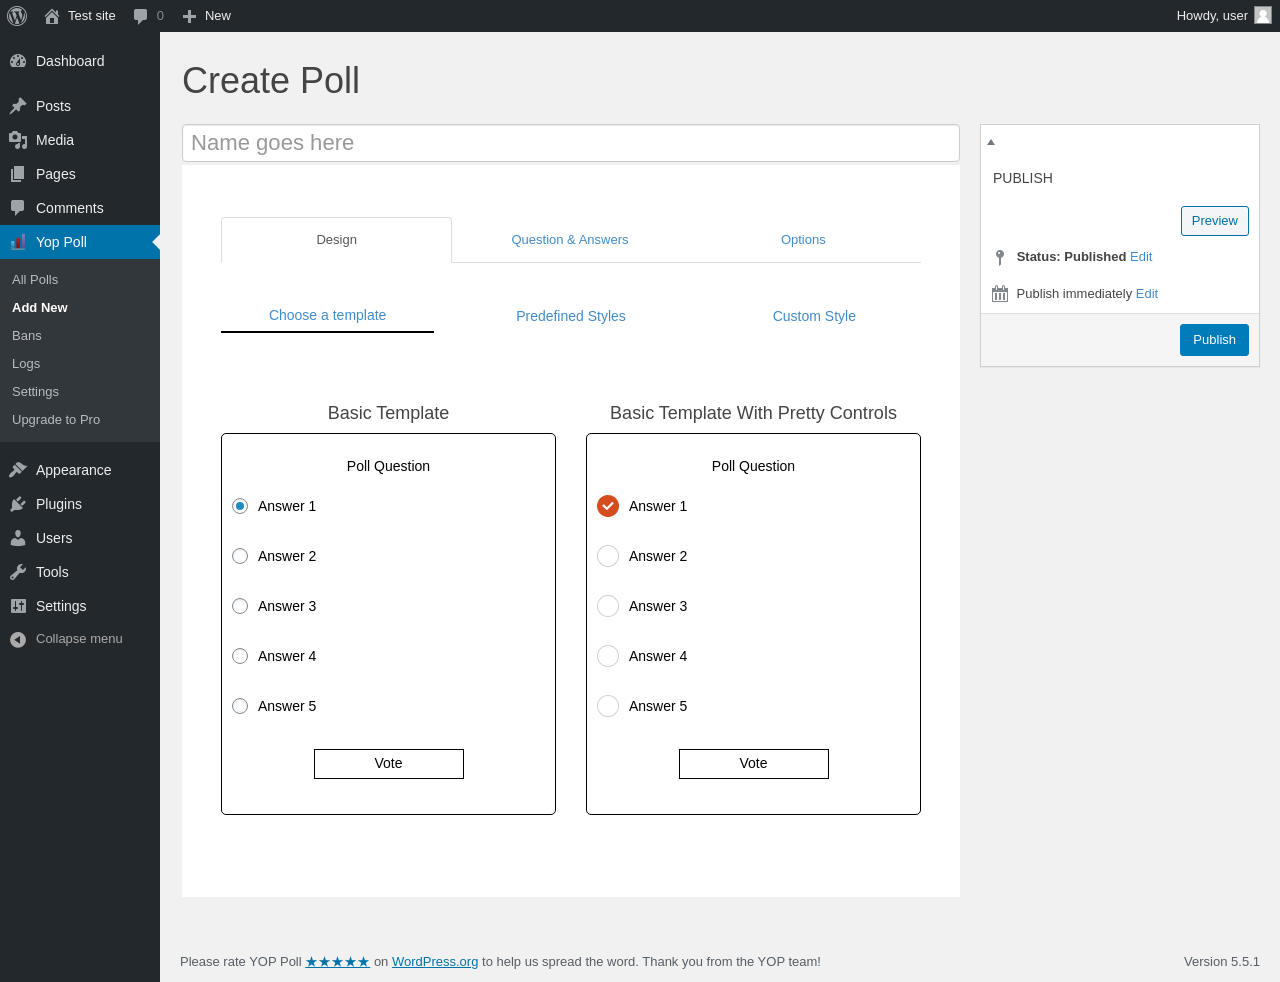Click the Test site home icon
Image resolution: width=1280 pixels, height=982 pixels.
point(52,16)
